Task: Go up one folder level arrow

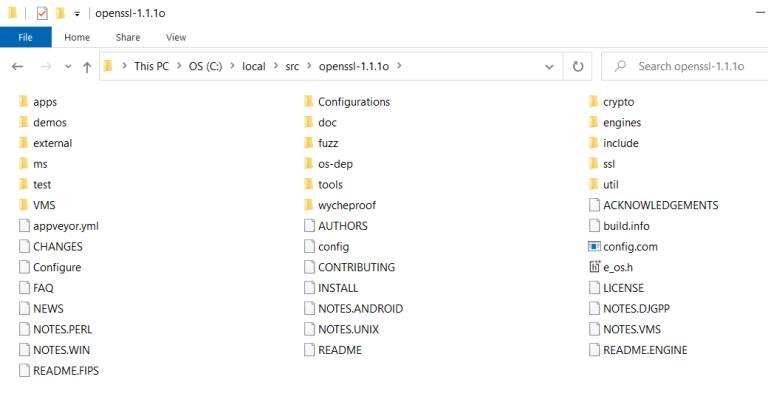Action: click(x=87, y=67)
